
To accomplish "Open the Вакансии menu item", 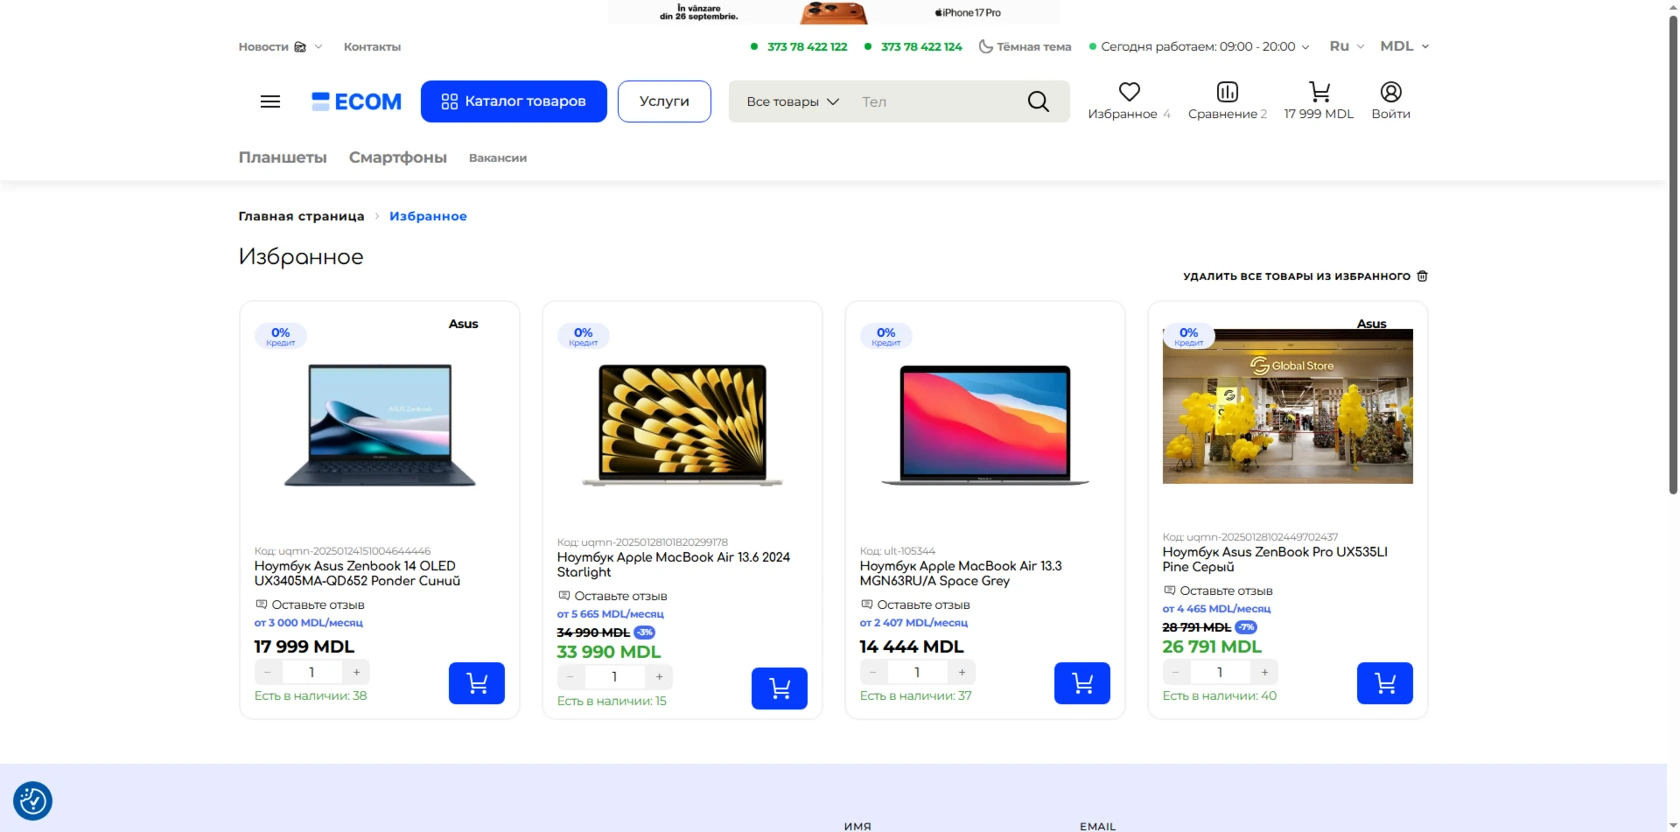I will point(498,158).
